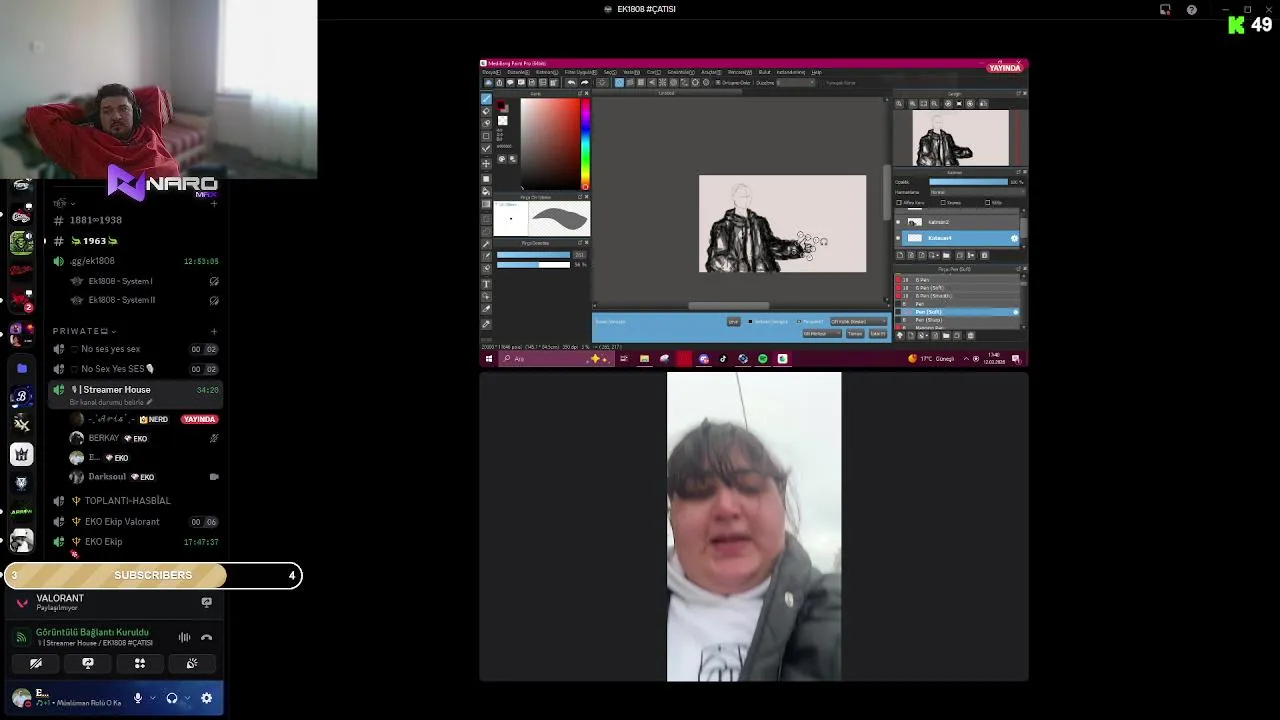
Task: Toggle the Kırpma checkbox in layer panel
Action: pyautogui.click(x=943, y=203)
